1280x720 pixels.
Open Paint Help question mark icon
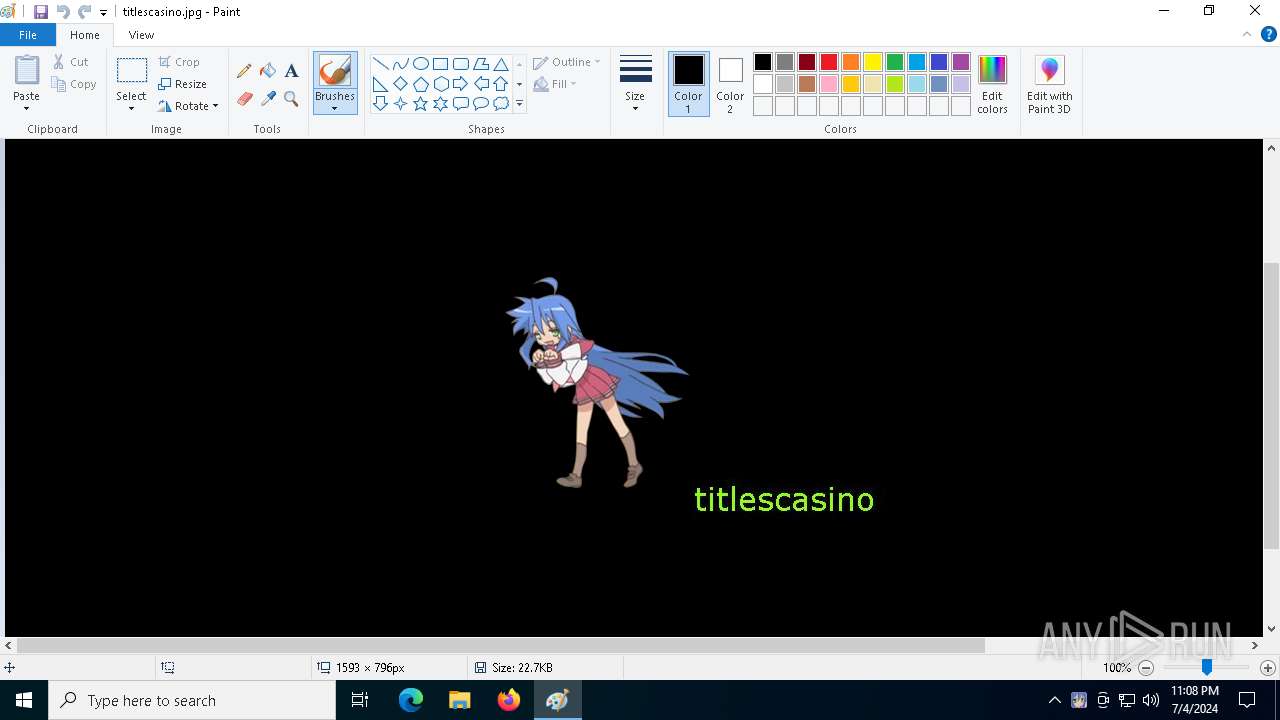coord(1268,34)
